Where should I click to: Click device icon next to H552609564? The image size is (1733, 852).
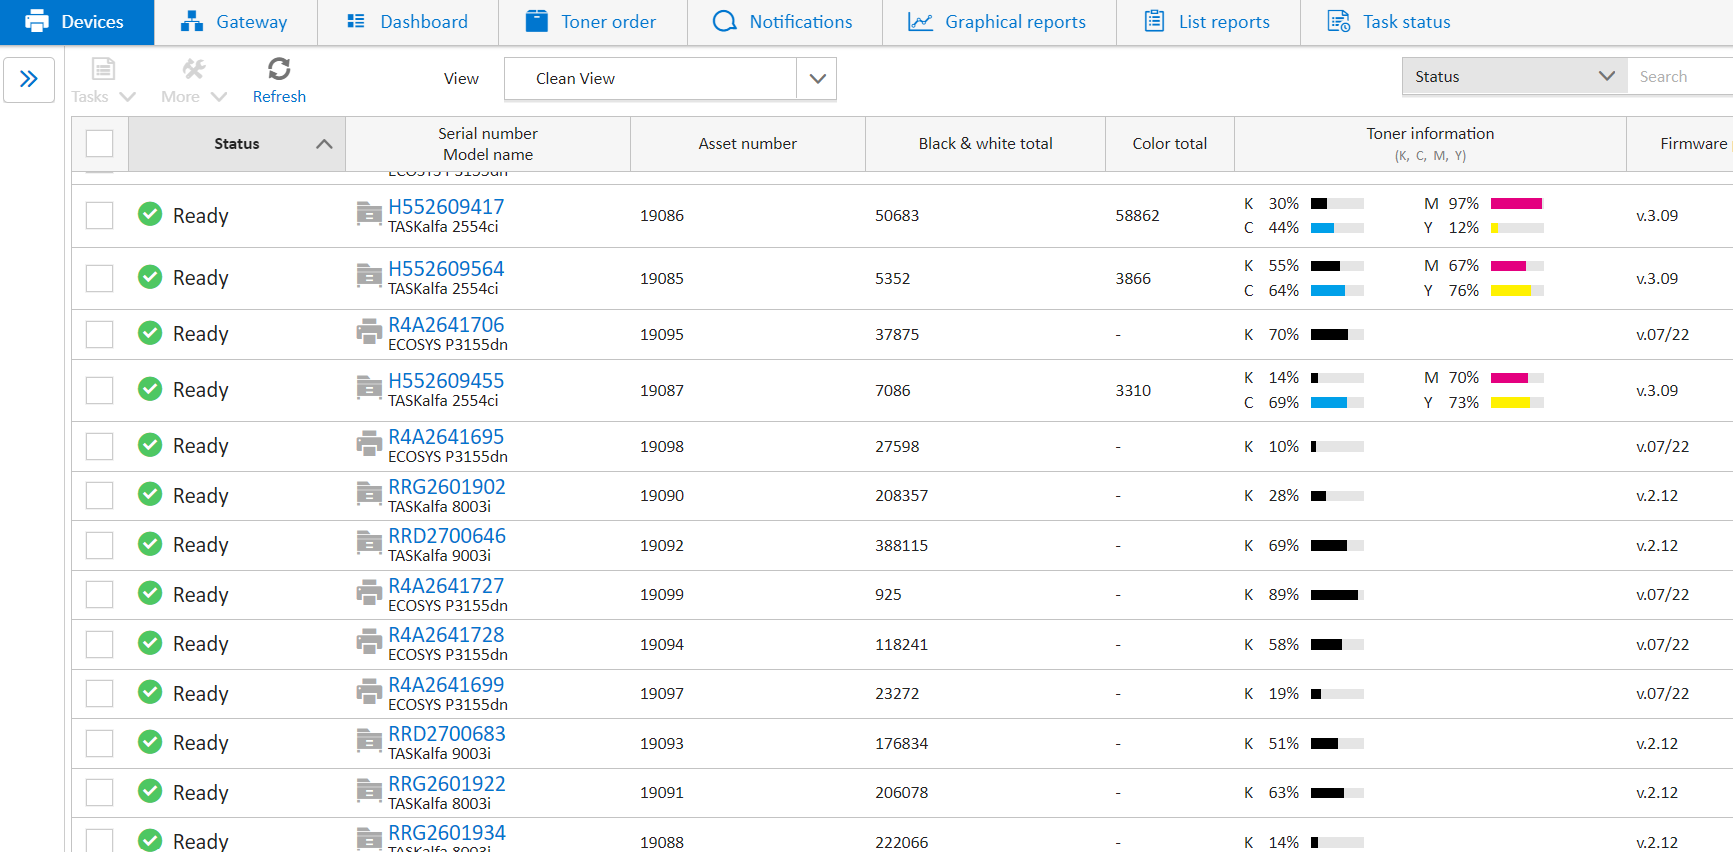coord(369,275)
